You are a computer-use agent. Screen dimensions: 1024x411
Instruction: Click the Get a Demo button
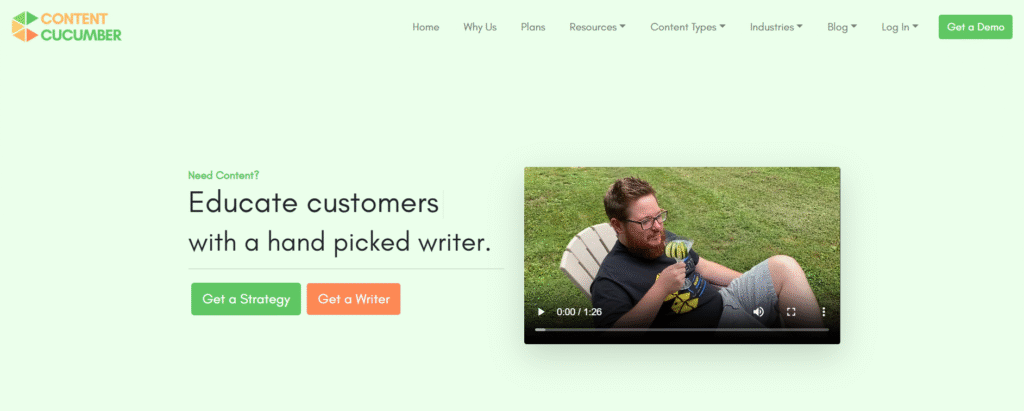pyautogui.click(x=976, y=27)
